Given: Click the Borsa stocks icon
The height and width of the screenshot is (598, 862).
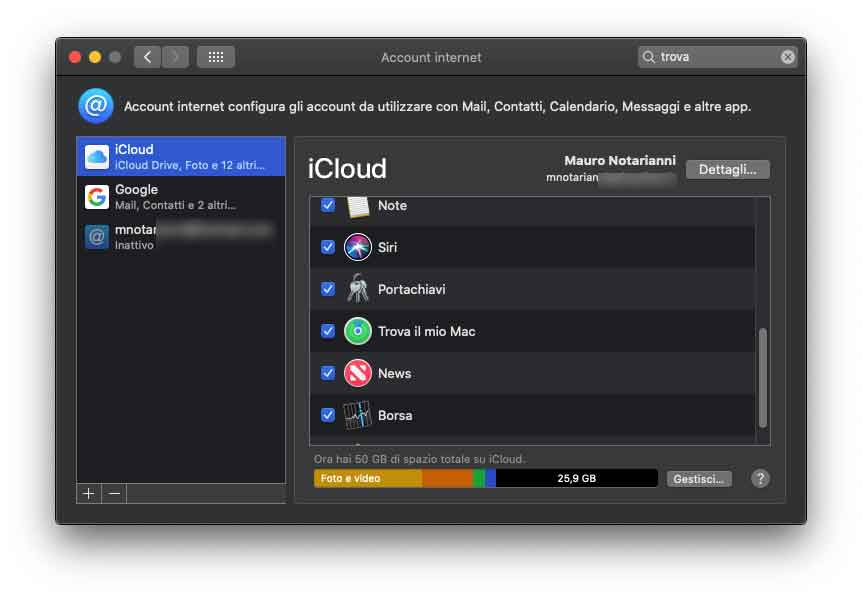Looking at the screenshot, I should [x=358, y=415].
